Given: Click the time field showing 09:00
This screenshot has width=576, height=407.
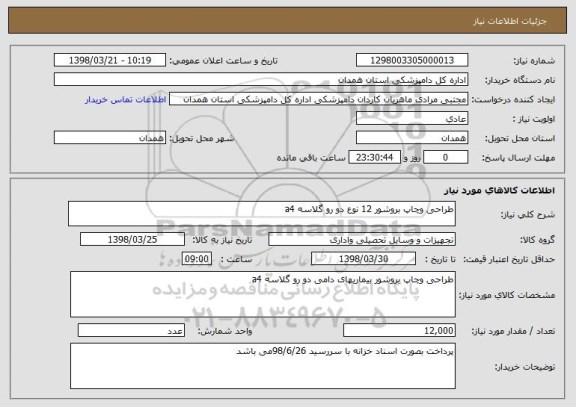Looking at the screenshot, I should pos(197,259).
